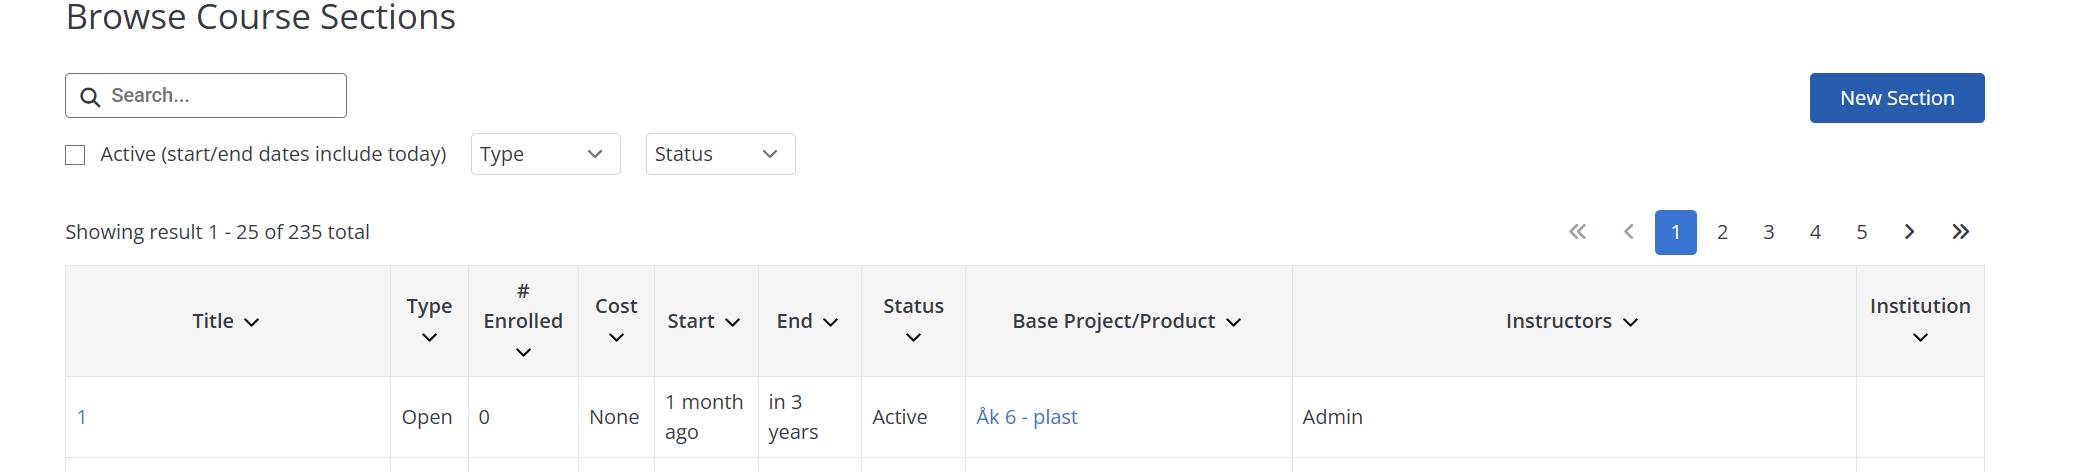Image resolution: width=2095 pixels, height=472 pixels.
Task: Enable the Active dates checkbox filter
Action: 75,155
